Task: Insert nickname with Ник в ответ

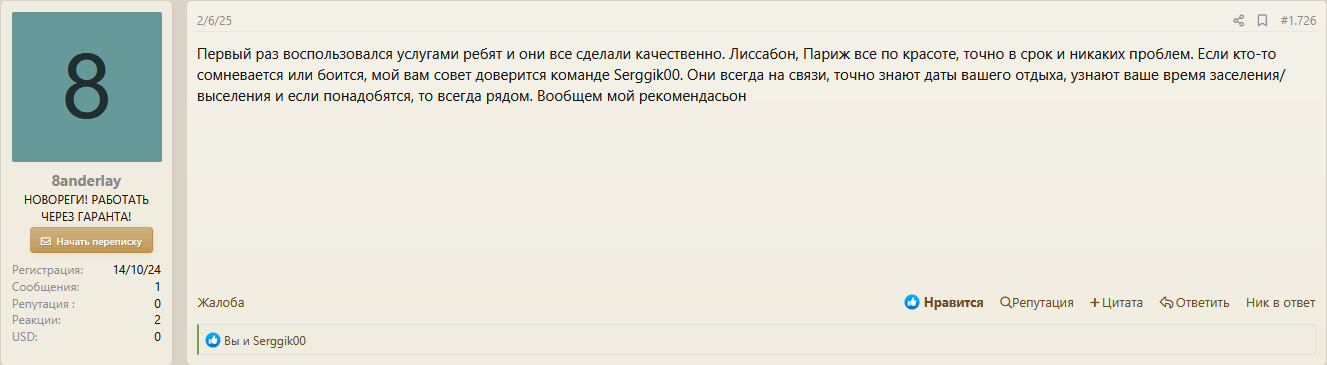Action: [1281, 302]
